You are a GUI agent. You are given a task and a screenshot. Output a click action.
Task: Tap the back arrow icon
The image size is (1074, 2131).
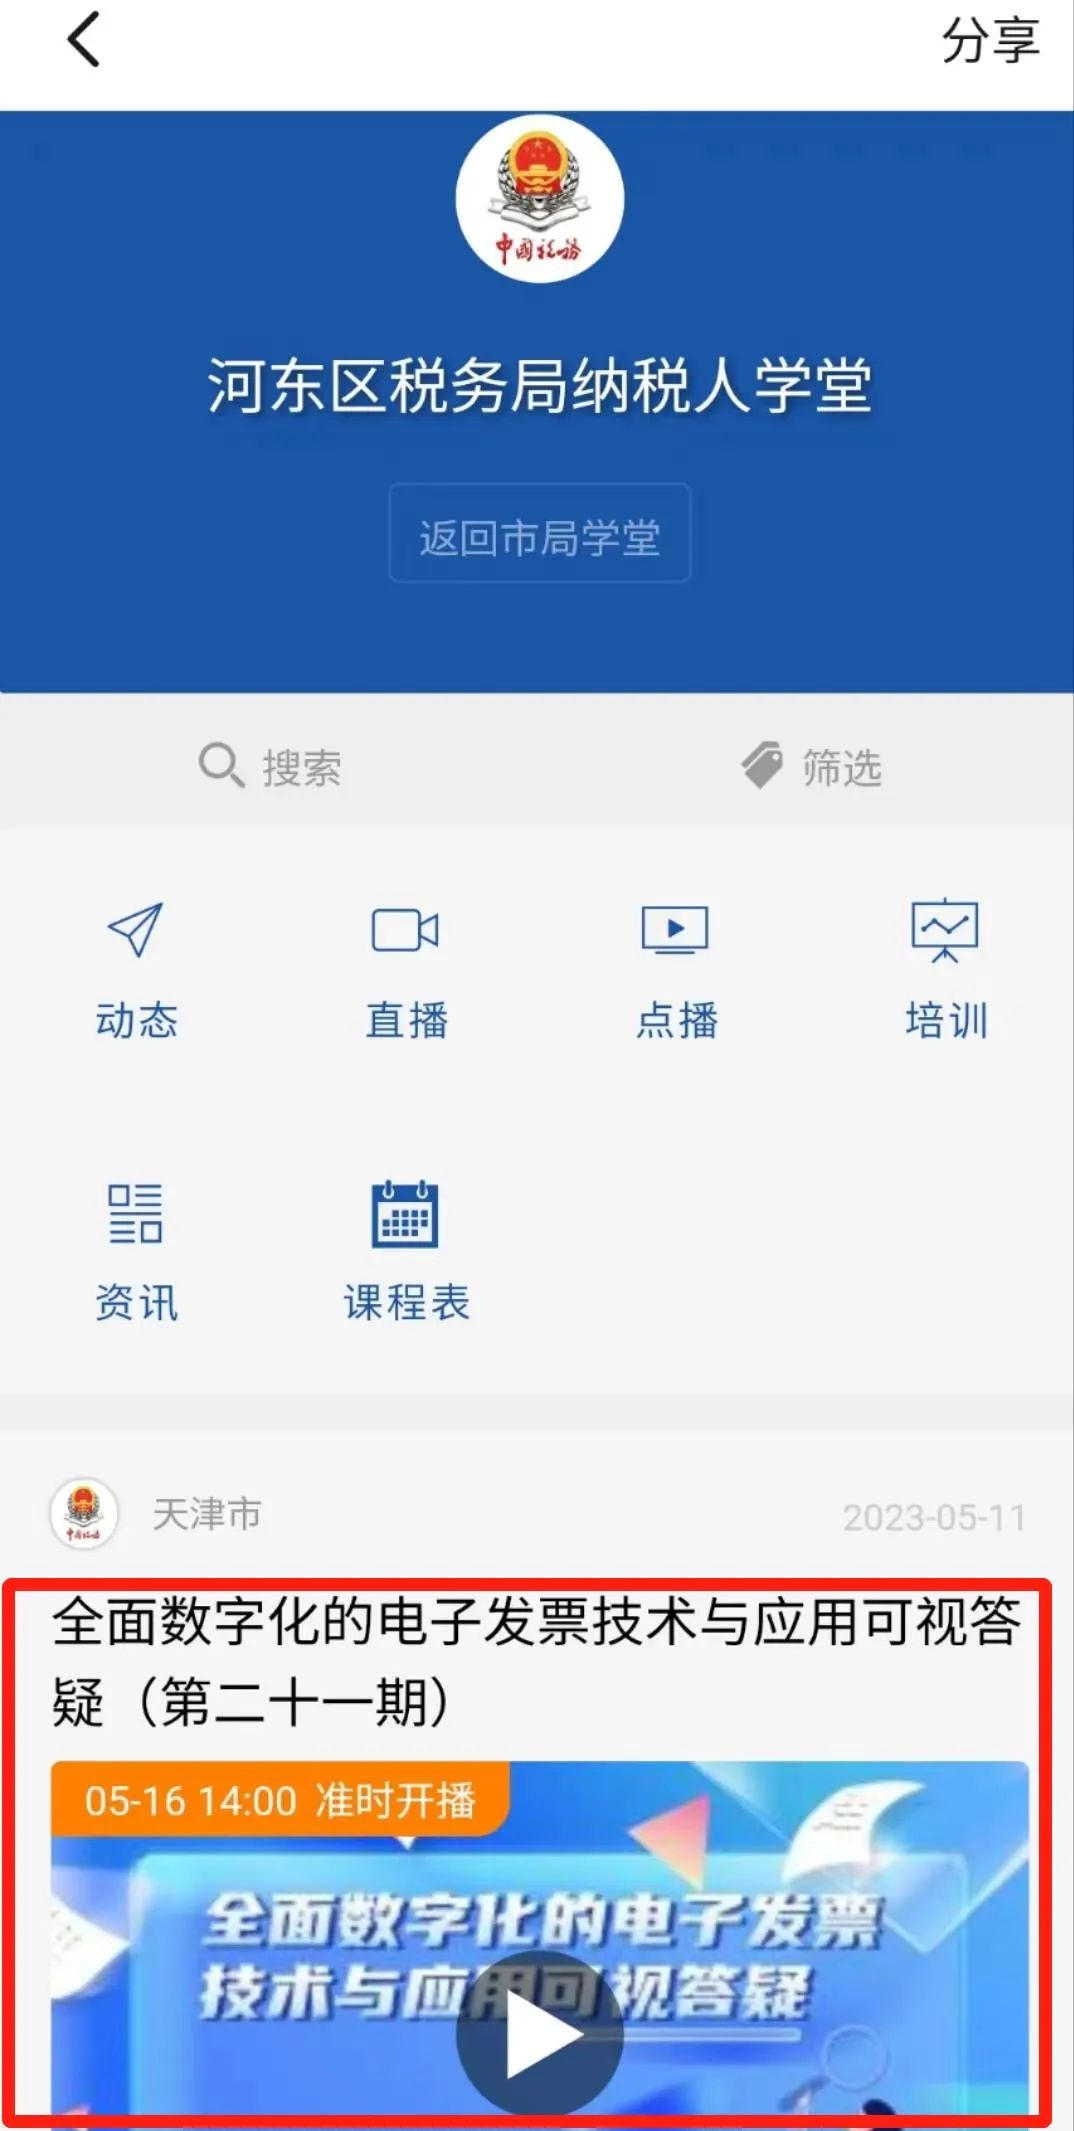(84, 40)
